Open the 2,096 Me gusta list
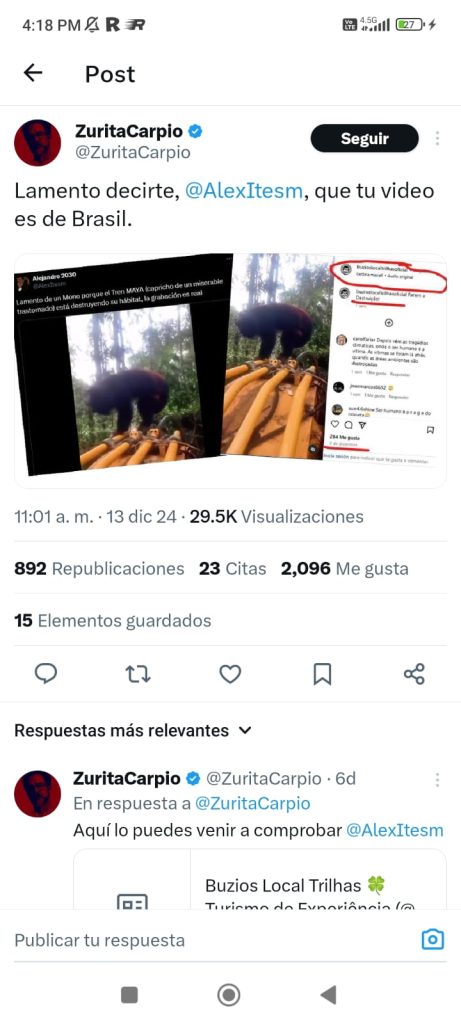Screen dimensions: 461x1024 pyautogui.click(x=345, y=569)
